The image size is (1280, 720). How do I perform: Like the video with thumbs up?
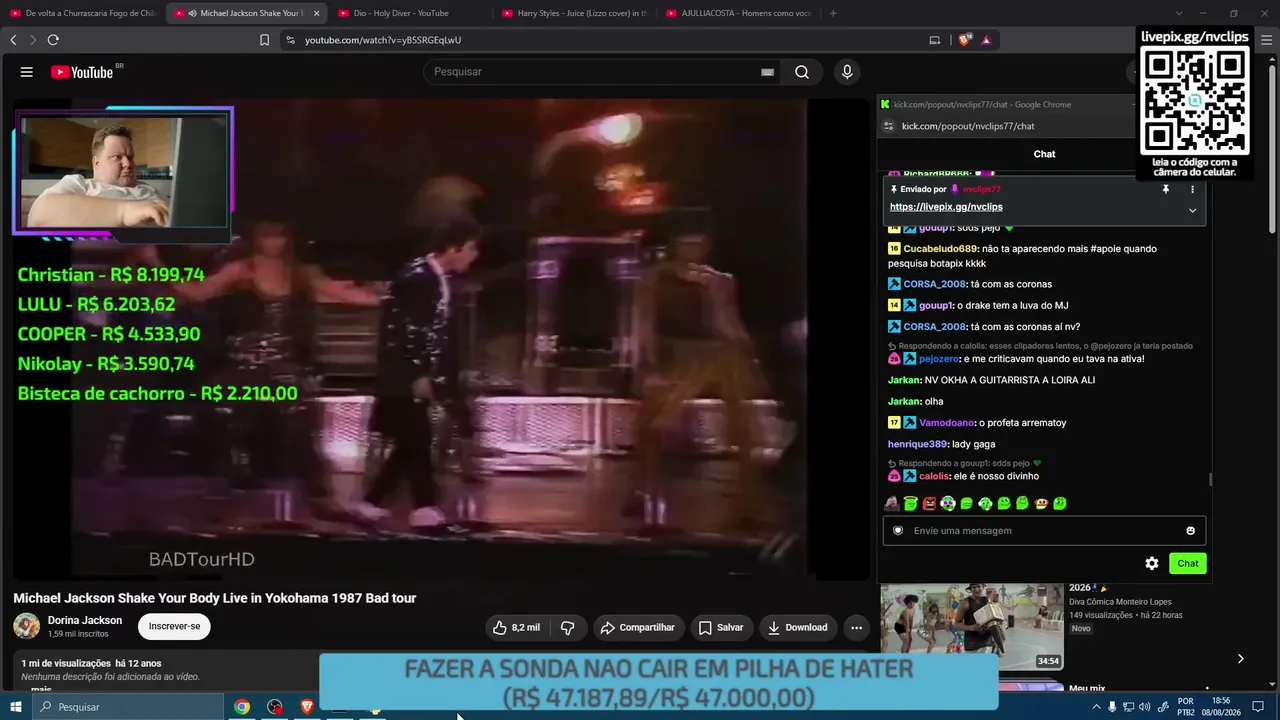(516, 628)
